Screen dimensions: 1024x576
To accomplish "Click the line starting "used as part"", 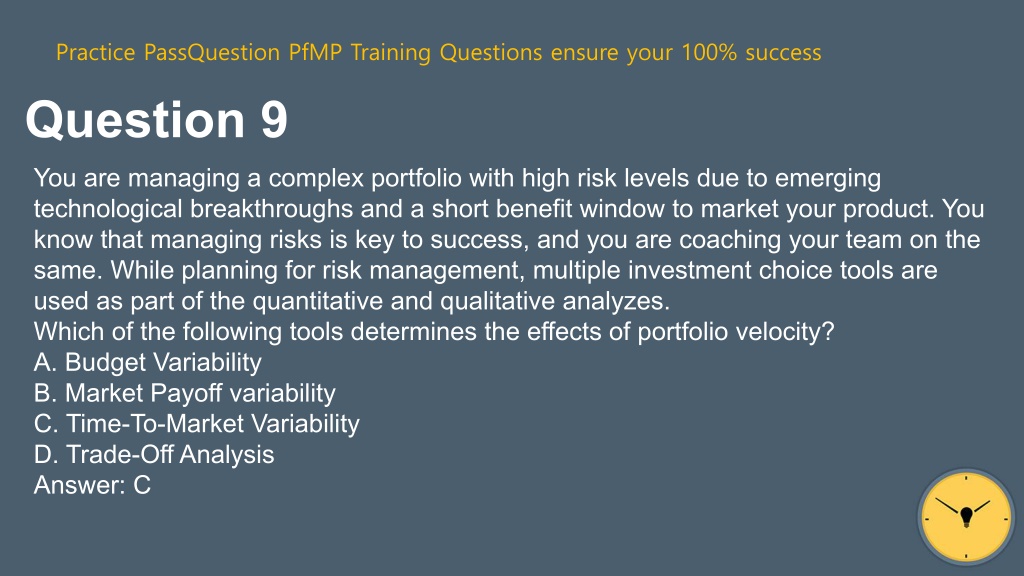I will pyautogui.click(x=352, y=301).
